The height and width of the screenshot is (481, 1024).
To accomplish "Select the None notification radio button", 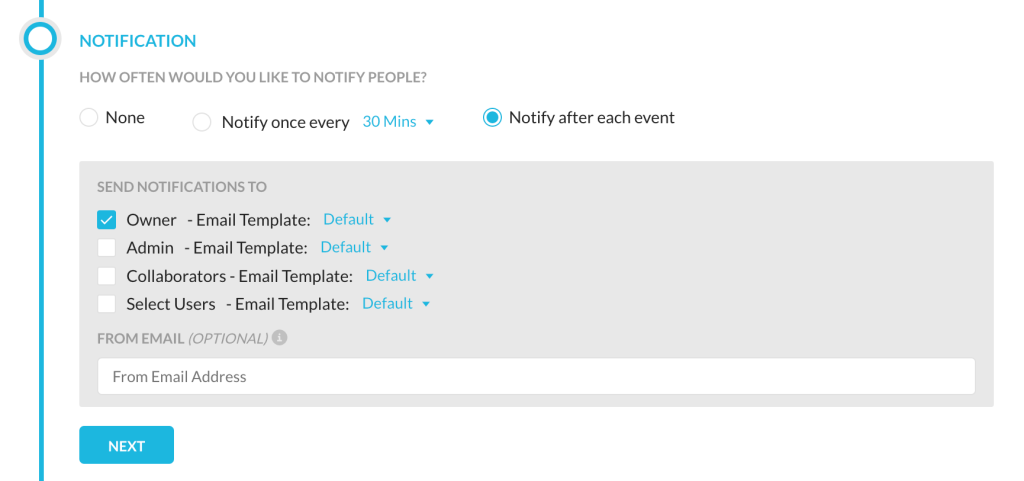I will (89, 118).
